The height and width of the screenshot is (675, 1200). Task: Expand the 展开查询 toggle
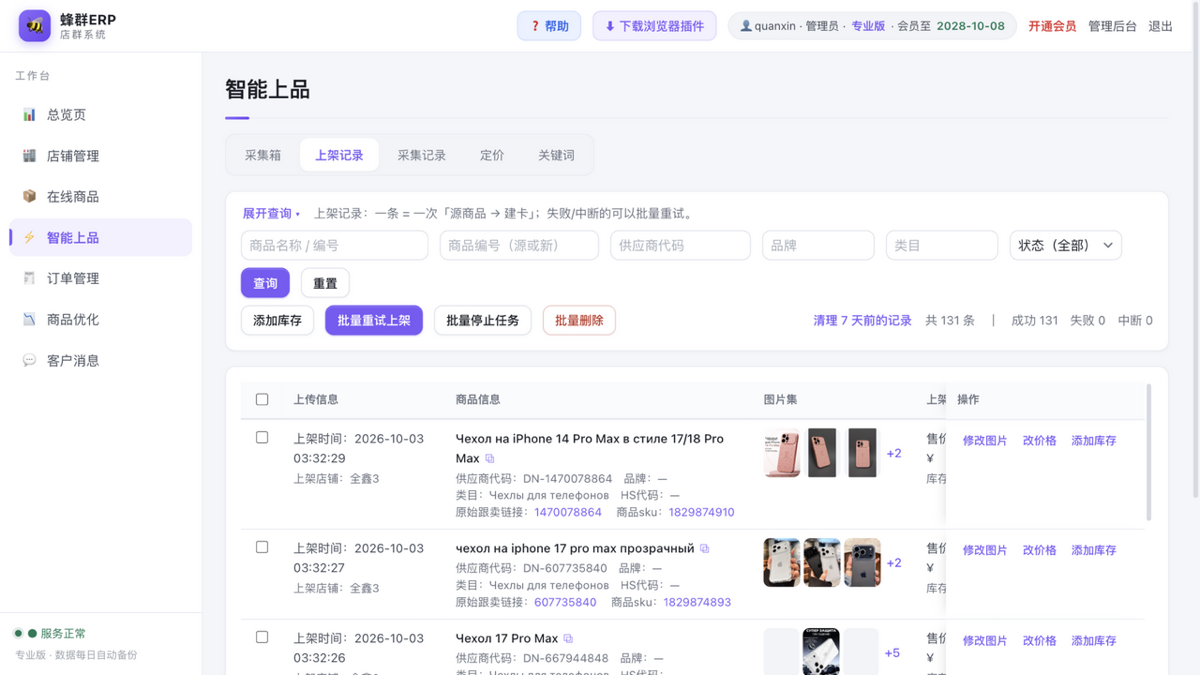coord(271,213)
